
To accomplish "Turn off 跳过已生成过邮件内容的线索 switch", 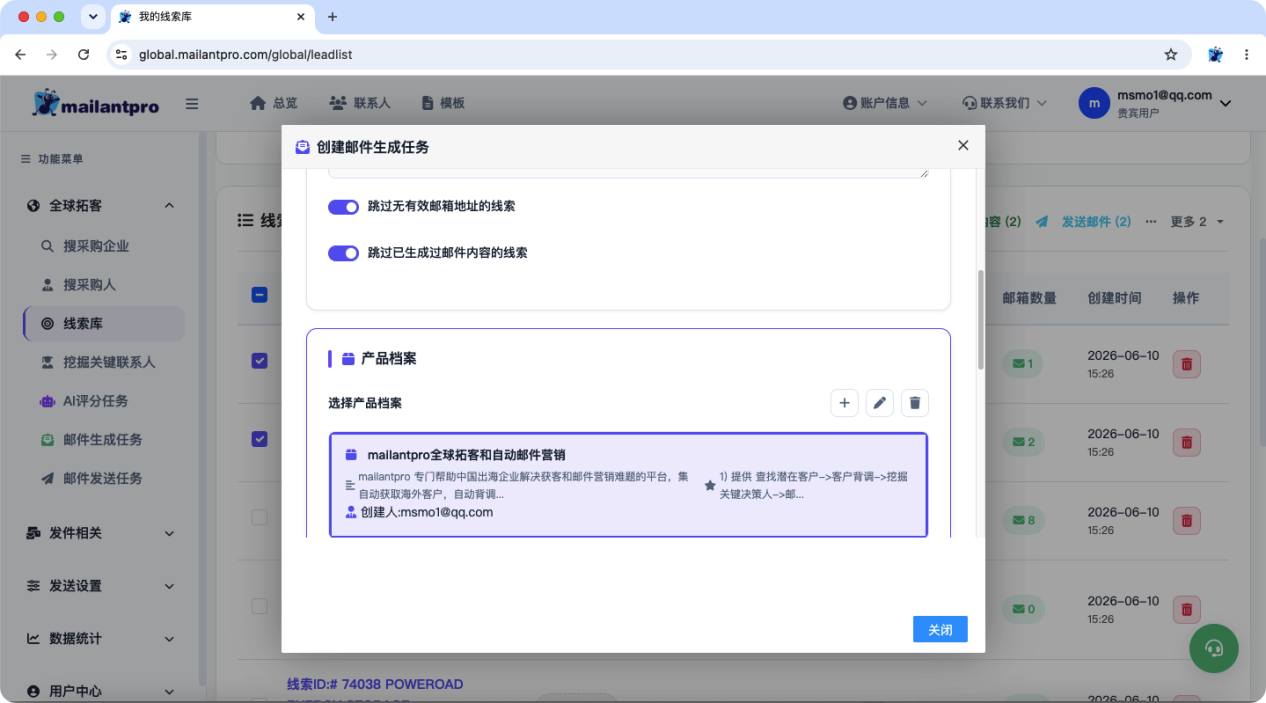I will pyautogui.click(x=343, y=253).
